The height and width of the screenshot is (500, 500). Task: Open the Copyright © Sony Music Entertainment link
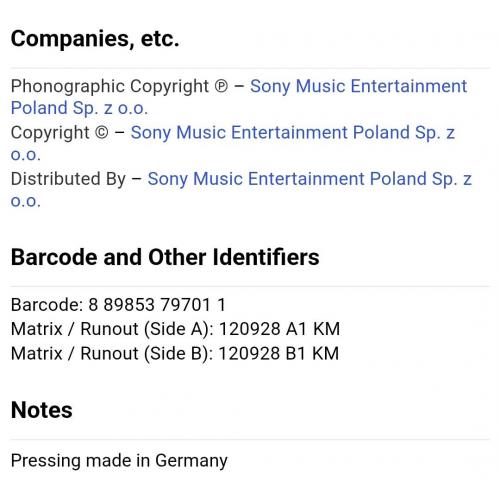[293, 133]
